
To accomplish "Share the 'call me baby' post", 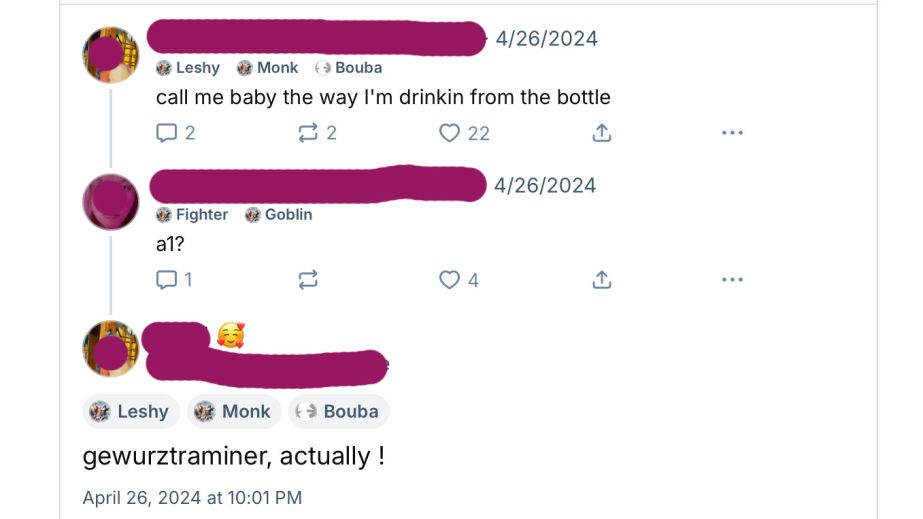I will coord(602,133).
